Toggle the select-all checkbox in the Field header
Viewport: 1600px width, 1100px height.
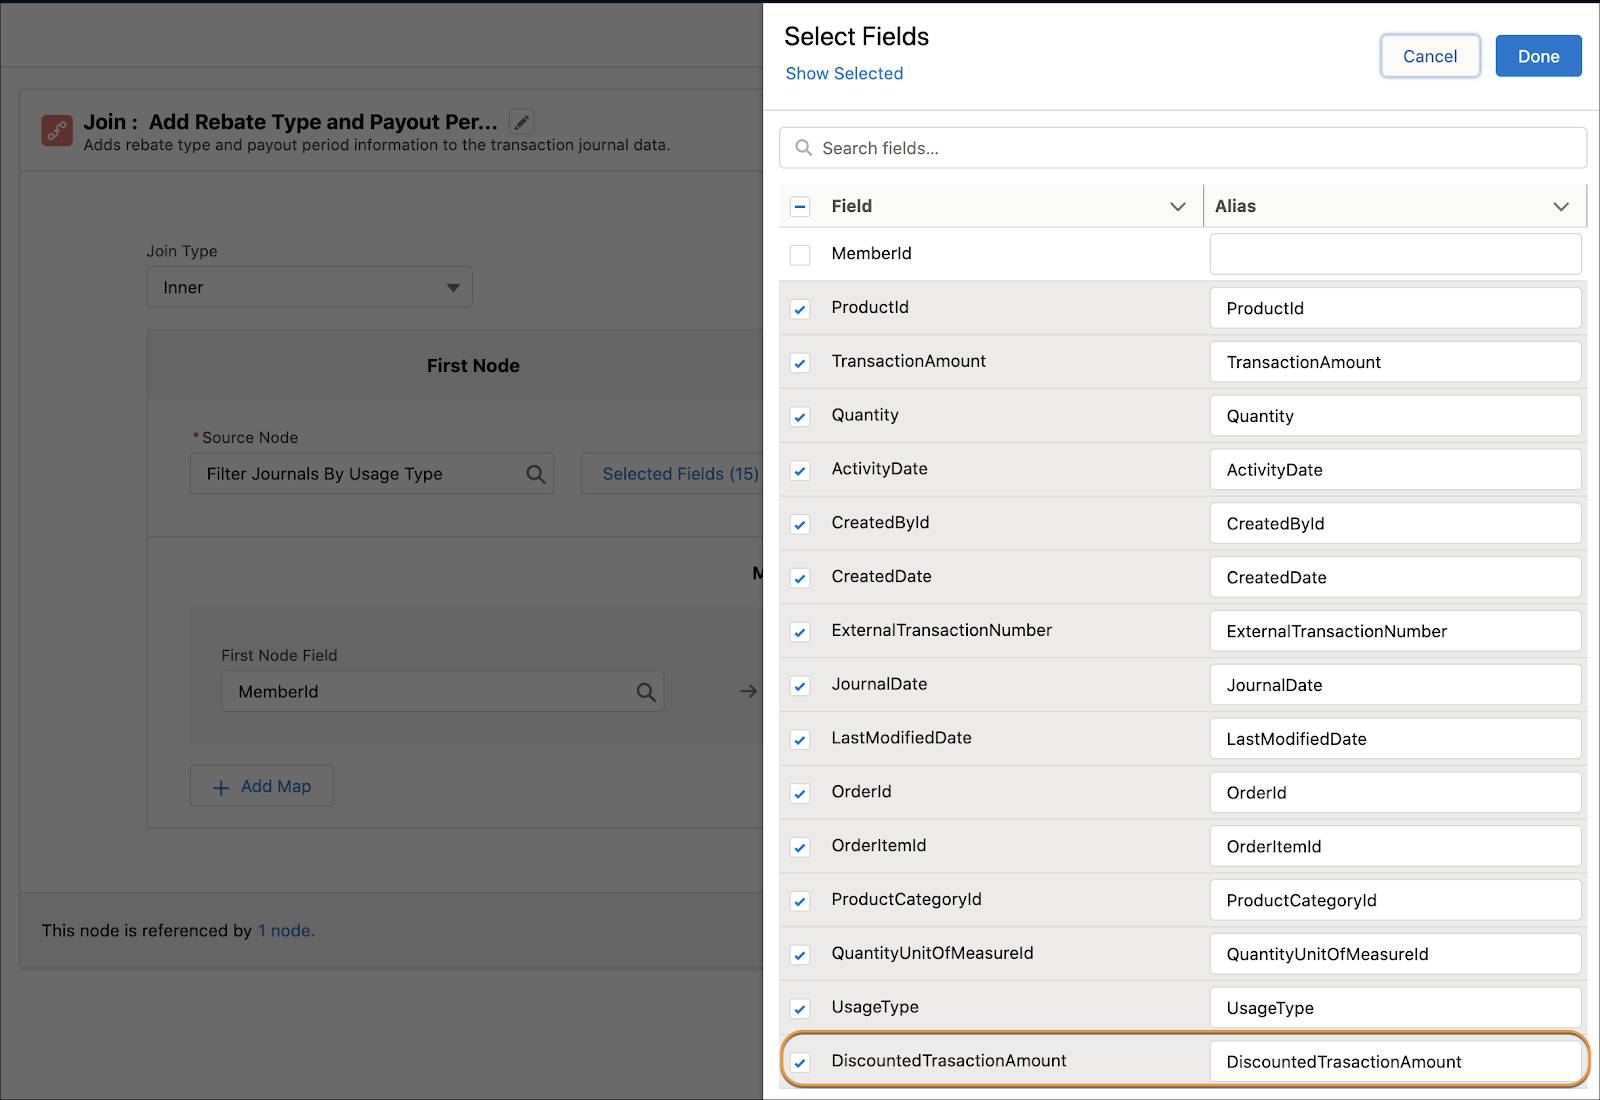[x=800, y=206]
